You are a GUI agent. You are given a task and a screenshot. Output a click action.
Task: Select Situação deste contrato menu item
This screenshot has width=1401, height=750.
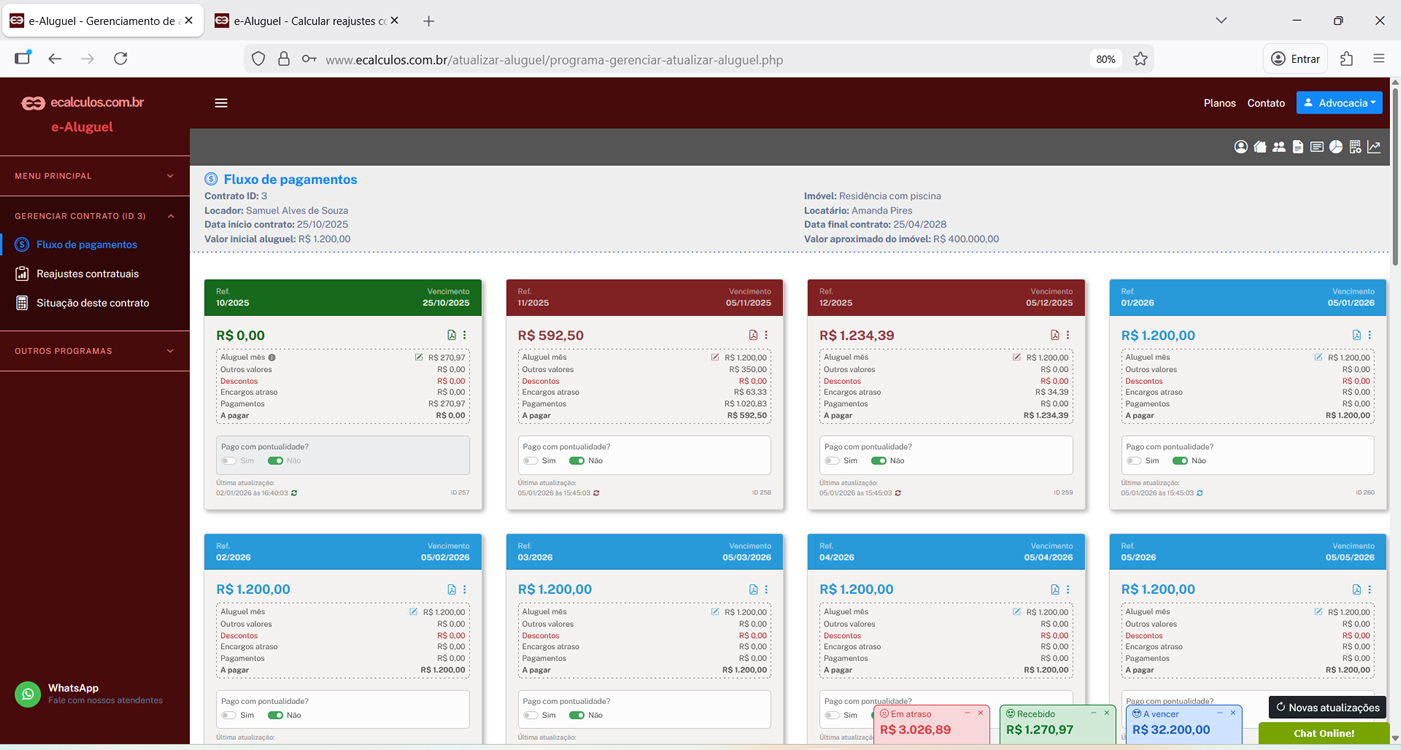92,303
